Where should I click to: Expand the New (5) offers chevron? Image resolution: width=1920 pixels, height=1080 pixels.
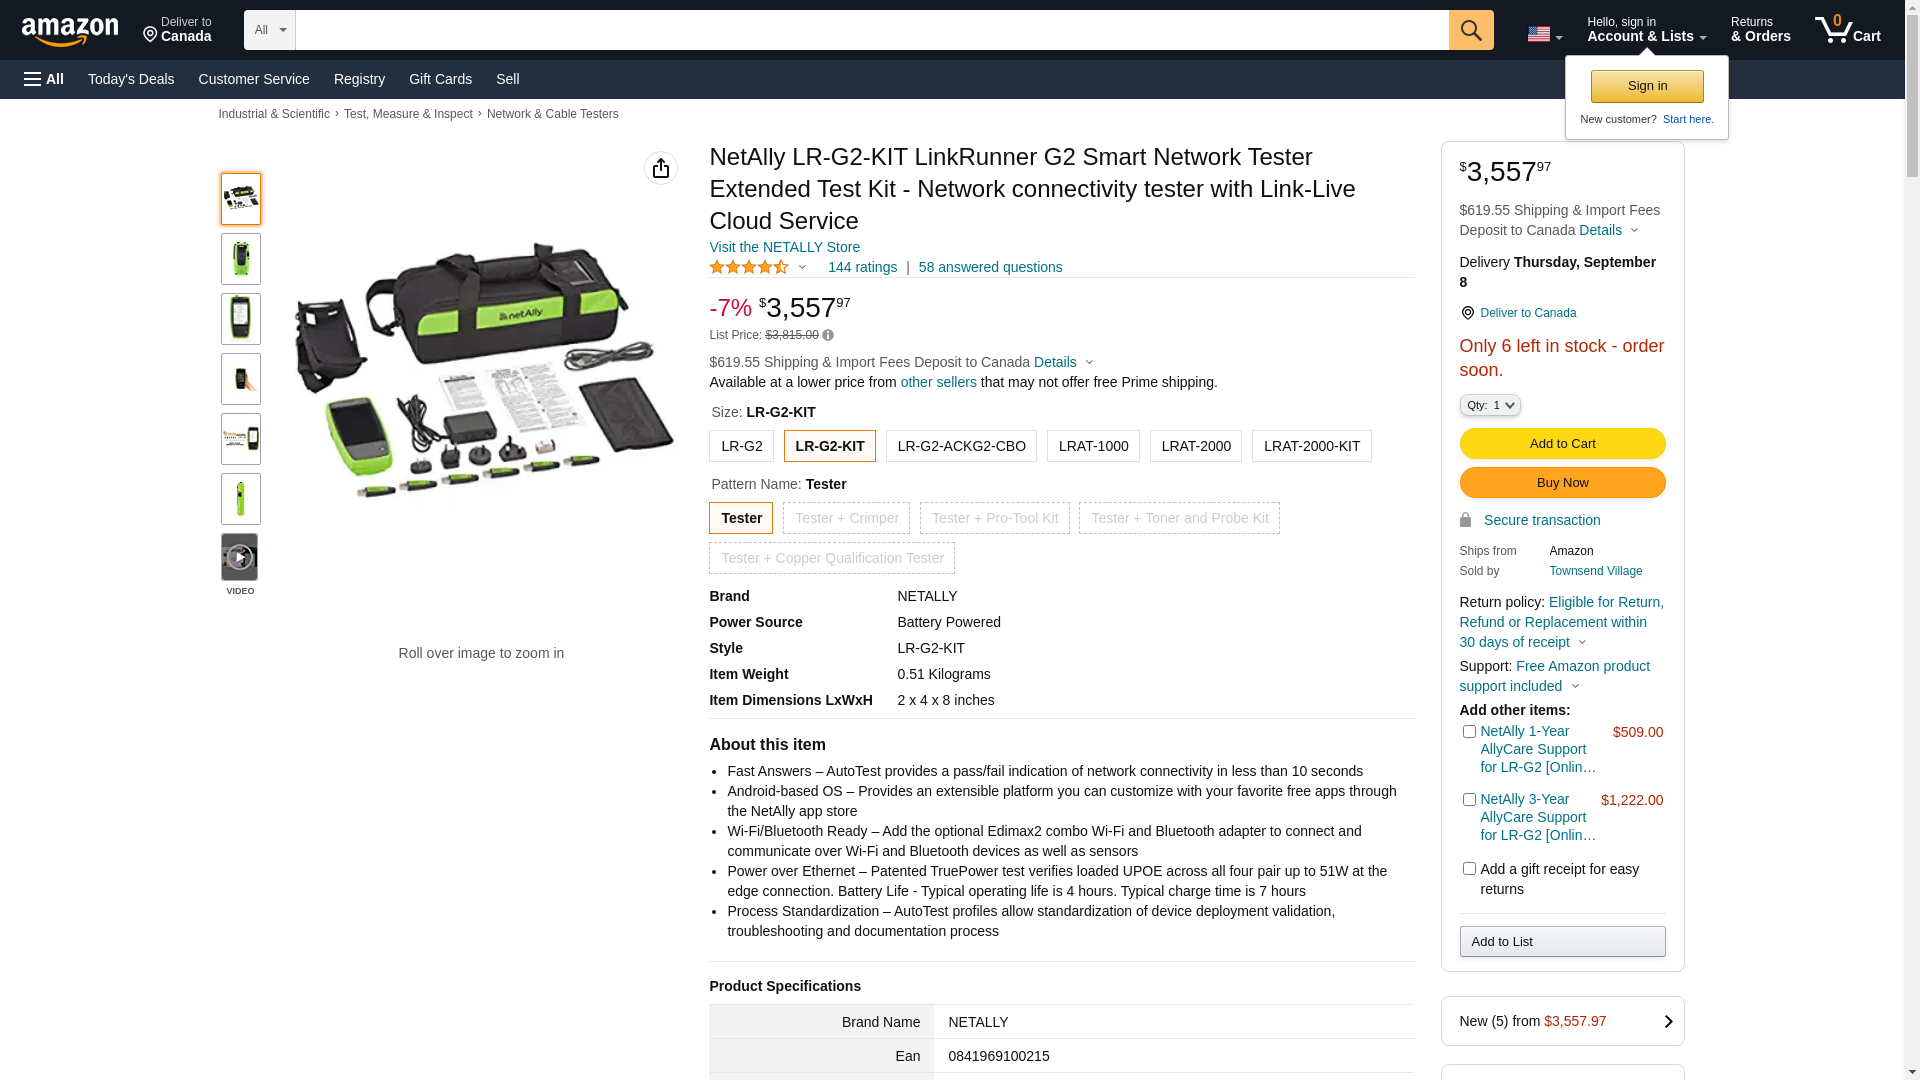pos(1667,1021)
